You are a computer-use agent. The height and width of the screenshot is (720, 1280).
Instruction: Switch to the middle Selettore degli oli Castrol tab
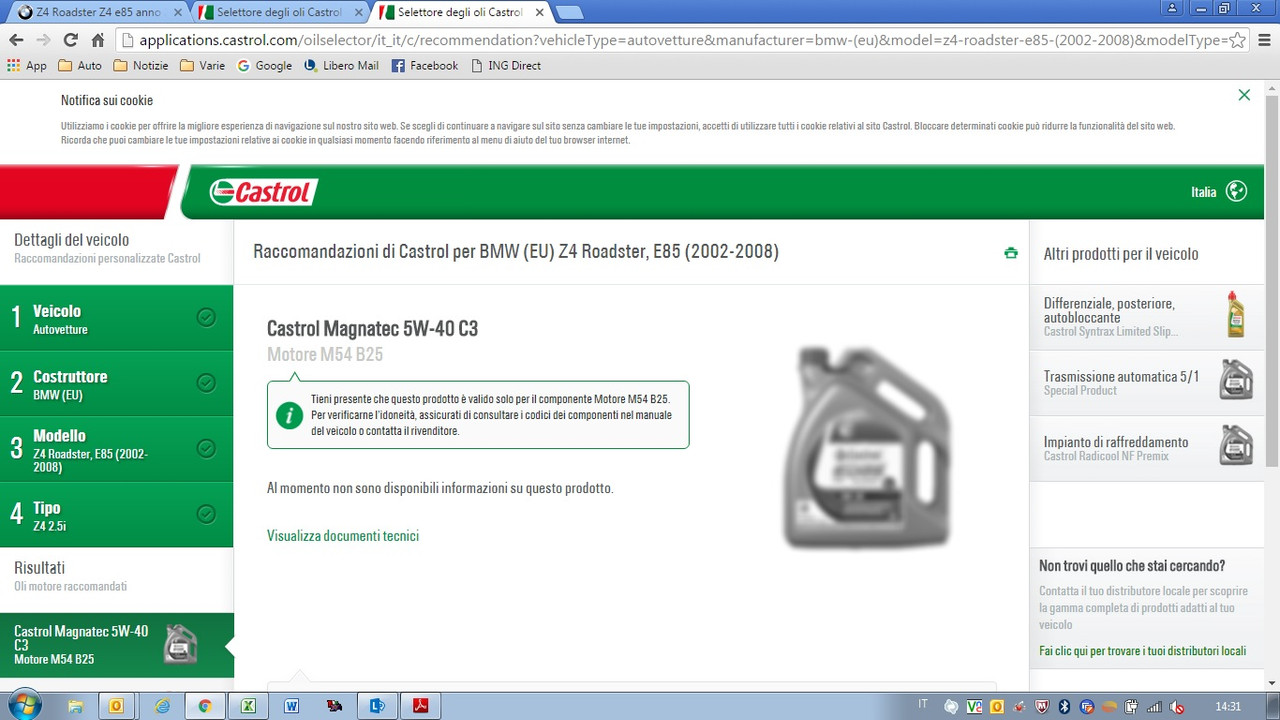pos(279,12)
